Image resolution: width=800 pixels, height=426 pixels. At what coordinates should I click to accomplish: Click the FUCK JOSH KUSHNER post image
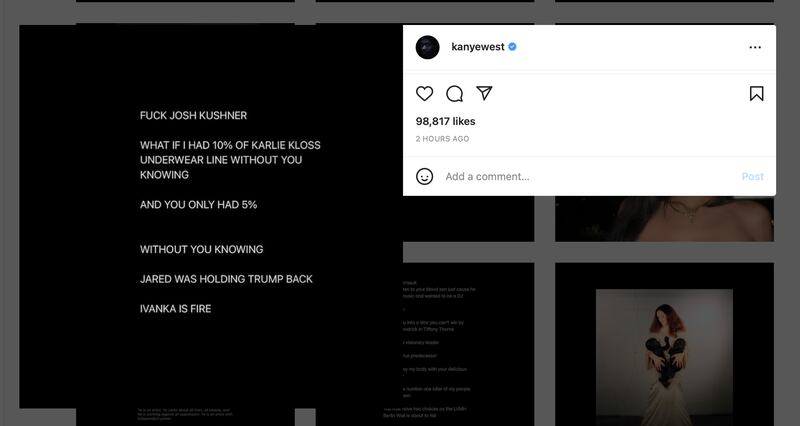pos(211,216)
